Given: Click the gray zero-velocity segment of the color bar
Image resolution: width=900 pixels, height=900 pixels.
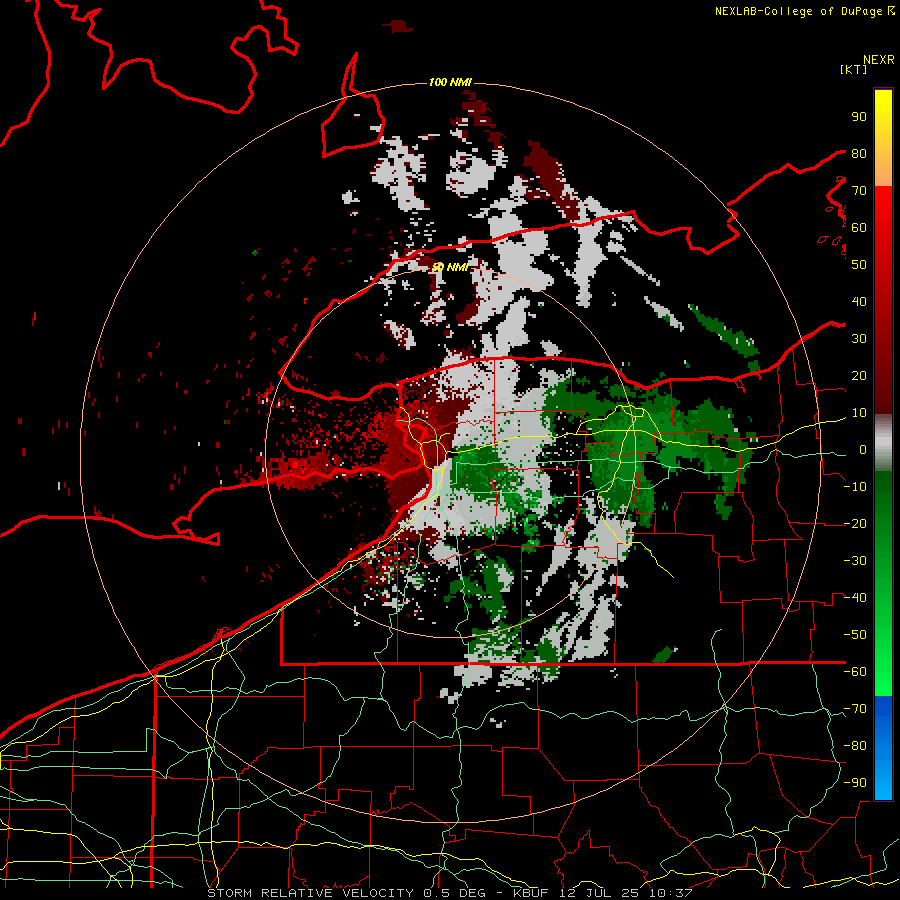Looking at the screenshot, I should pyautogui.click(x=883, y=443).
